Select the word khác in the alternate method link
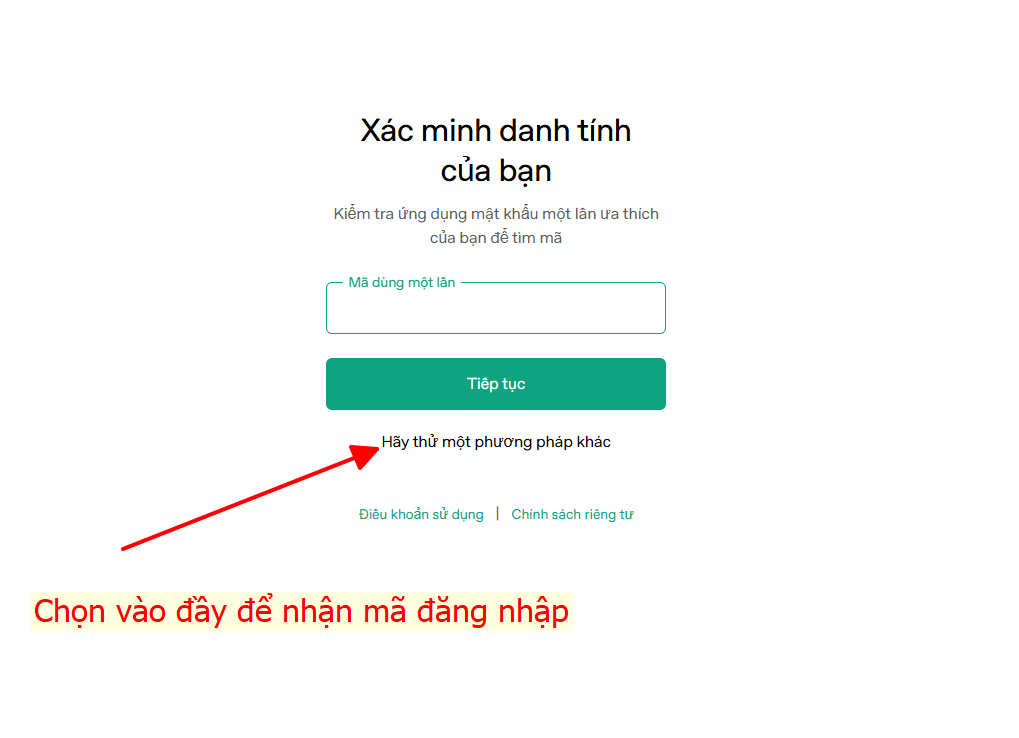 coord(593,442)
